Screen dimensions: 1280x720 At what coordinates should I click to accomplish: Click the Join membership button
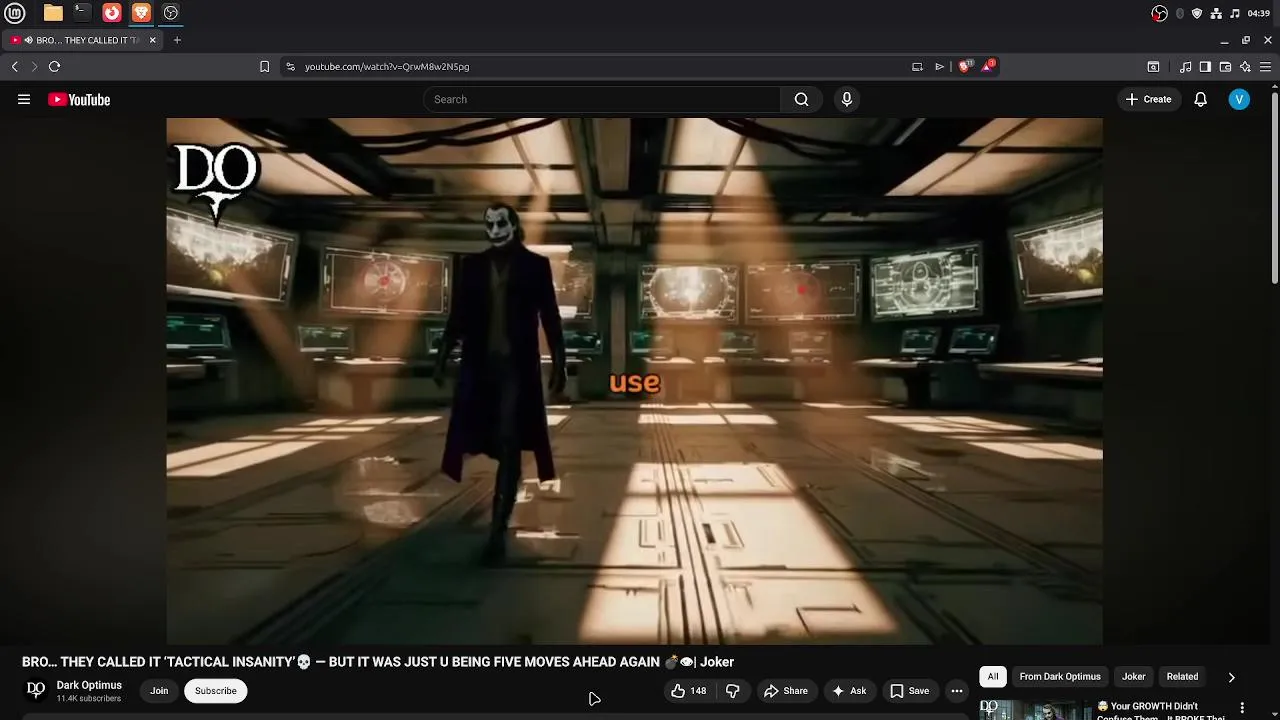[159, 691]
